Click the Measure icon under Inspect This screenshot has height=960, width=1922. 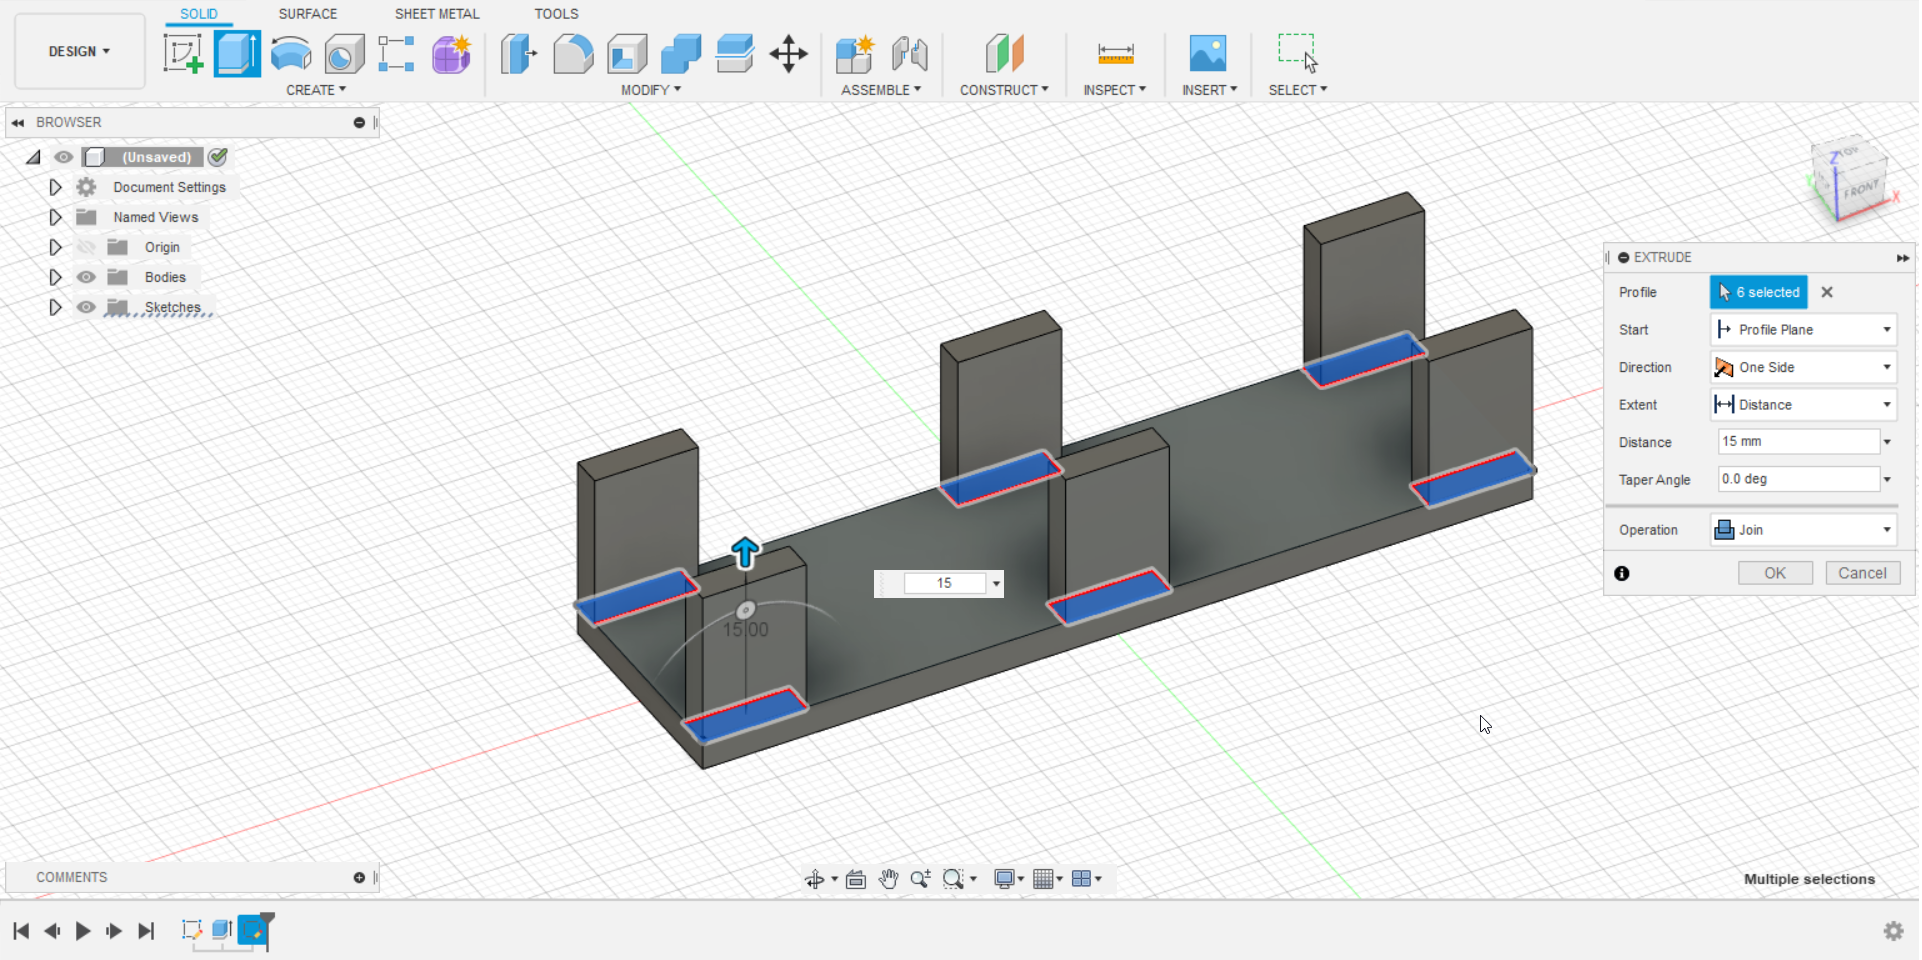coord(1115,54)
